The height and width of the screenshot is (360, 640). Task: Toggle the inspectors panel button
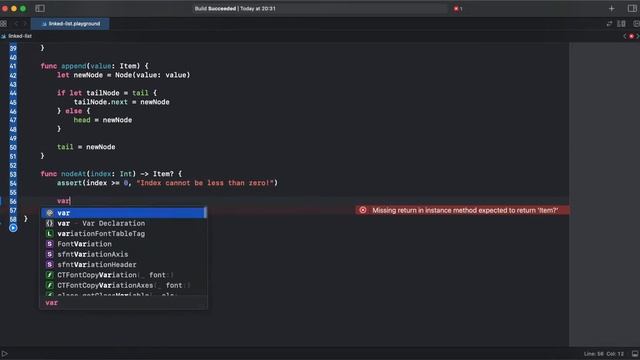(632, 8)
